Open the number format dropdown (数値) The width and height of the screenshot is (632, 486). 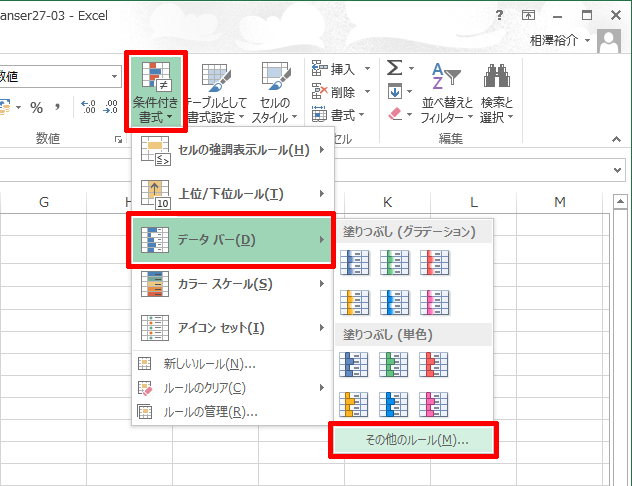pos(114,76)
